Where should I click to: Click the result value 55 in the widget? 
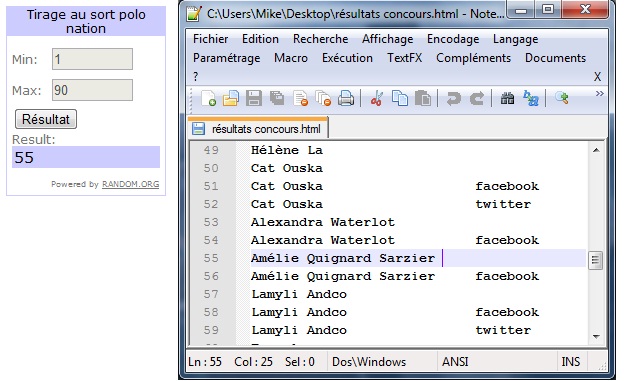(x=24, y=157)
